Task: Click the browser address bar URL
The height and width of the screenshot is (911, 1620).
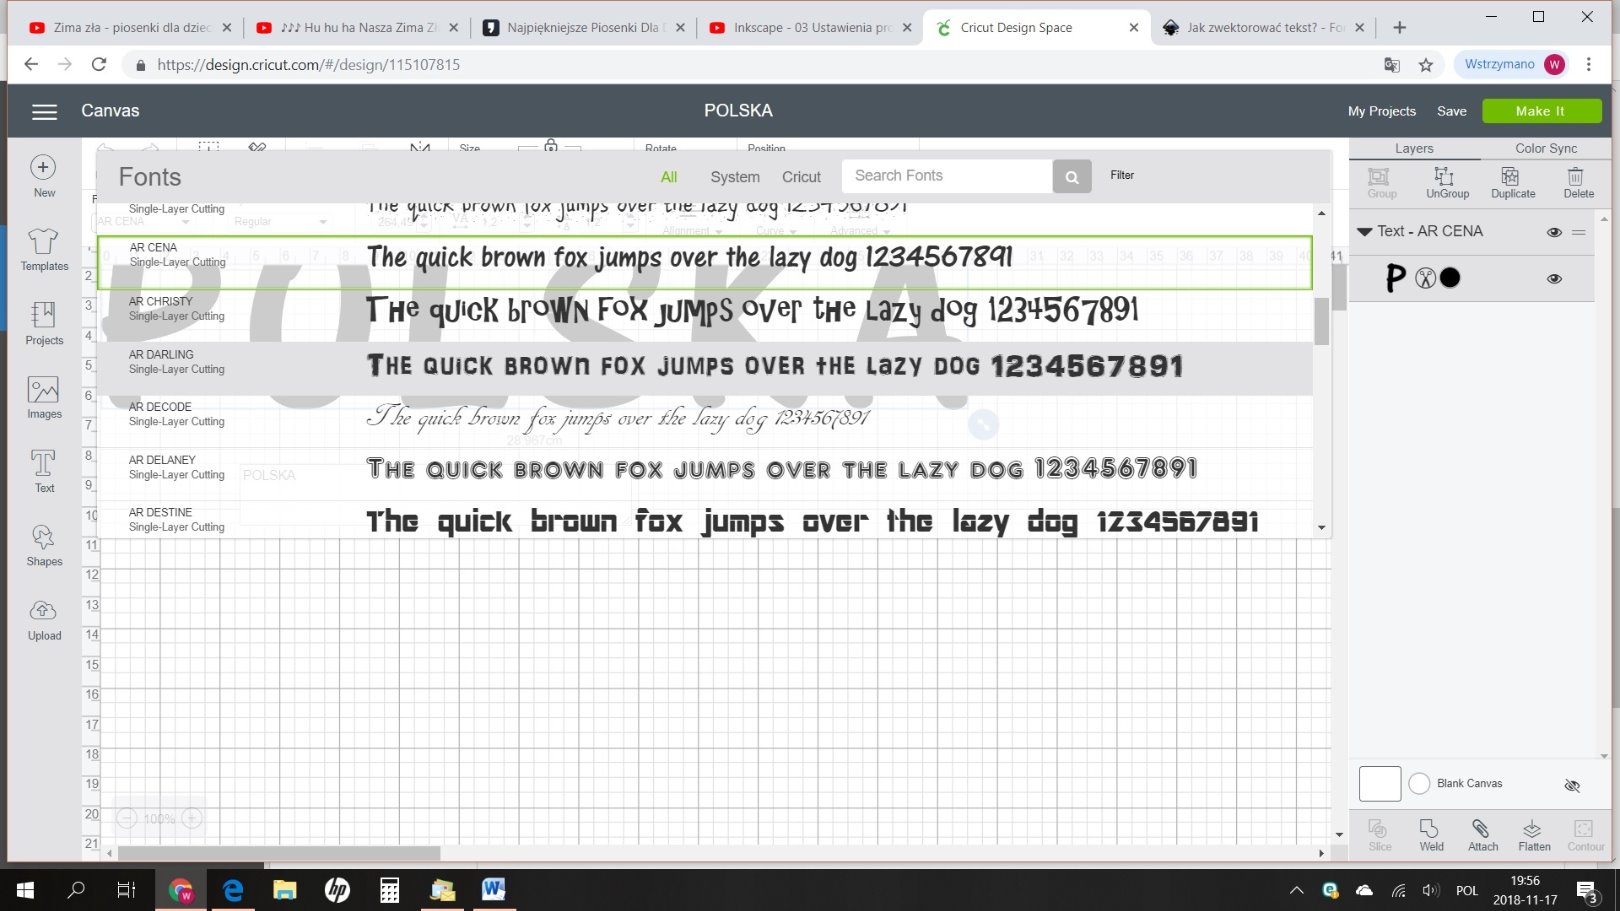Action: click(308, 65)
